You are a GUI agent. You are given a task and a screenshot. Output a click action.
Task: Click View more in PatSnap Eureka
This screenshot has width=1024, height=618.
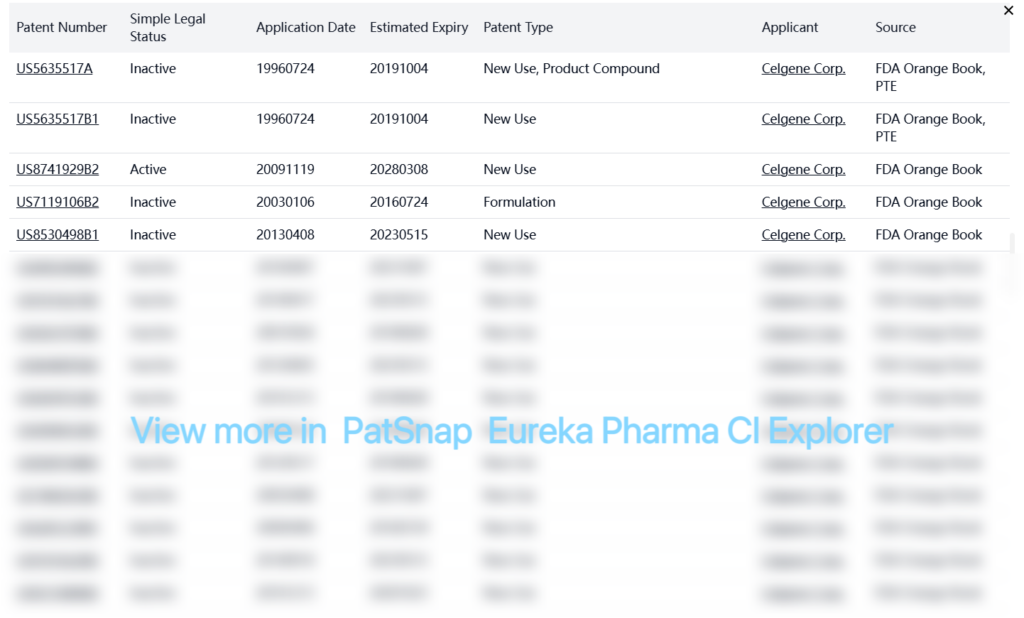[x=511, y=431]
